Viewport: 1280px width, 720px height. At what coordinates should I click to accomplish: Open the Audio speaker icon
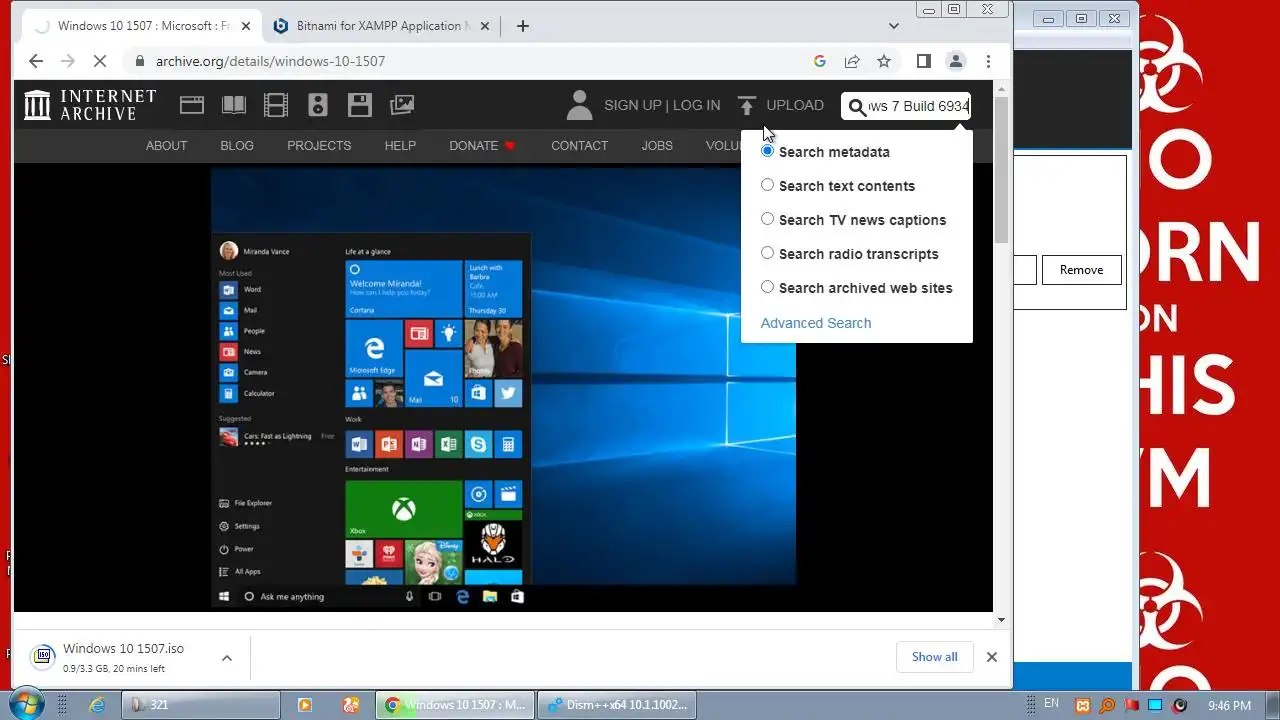pos(318,105)
